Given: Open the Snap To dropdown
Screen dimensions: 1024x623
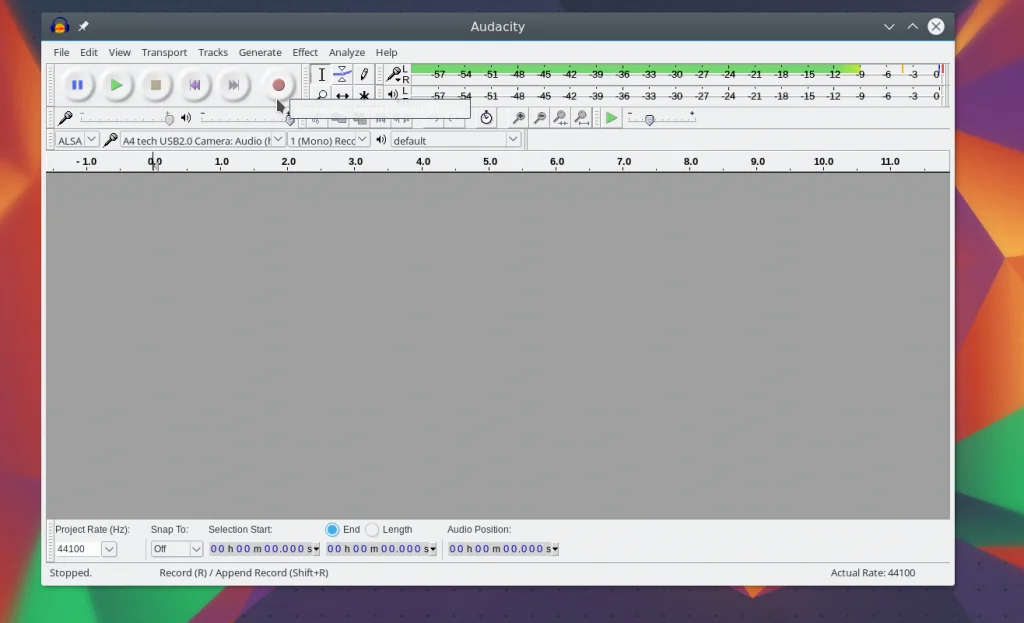Looking at the screenshot, I should 196,549.
